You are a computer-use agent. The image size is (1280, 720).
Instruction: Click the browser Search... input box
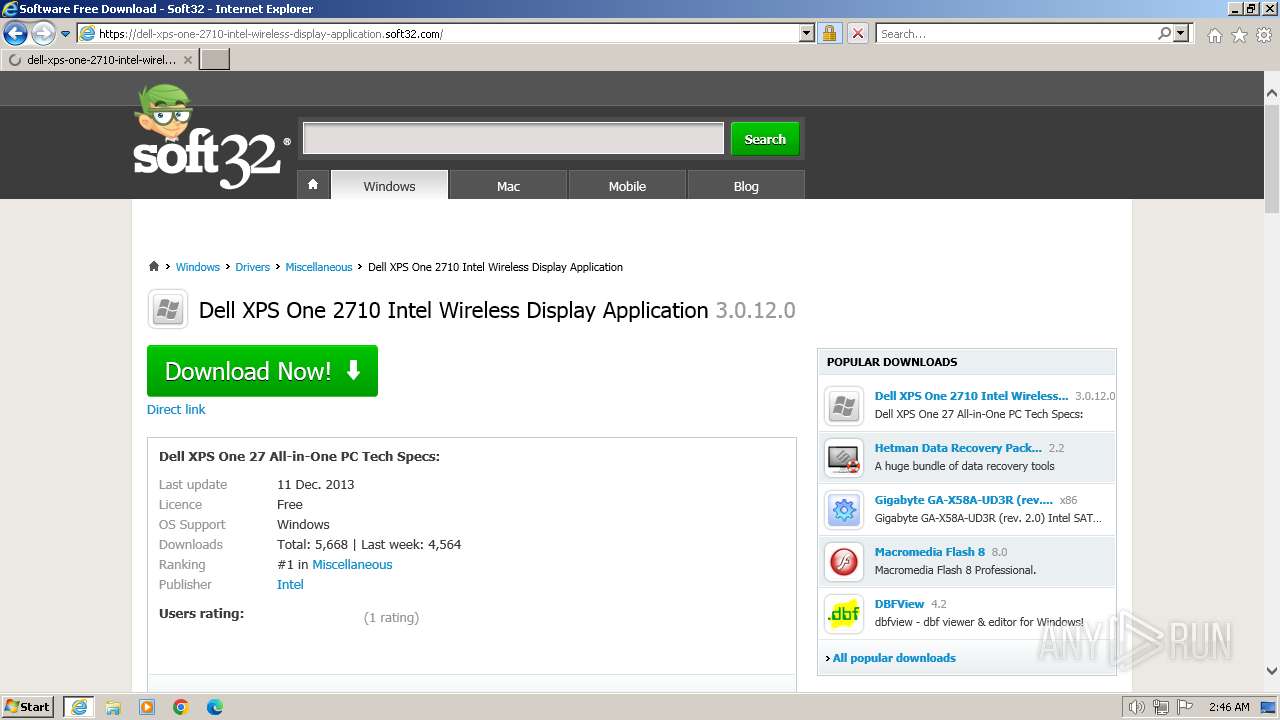[1017, 33]
